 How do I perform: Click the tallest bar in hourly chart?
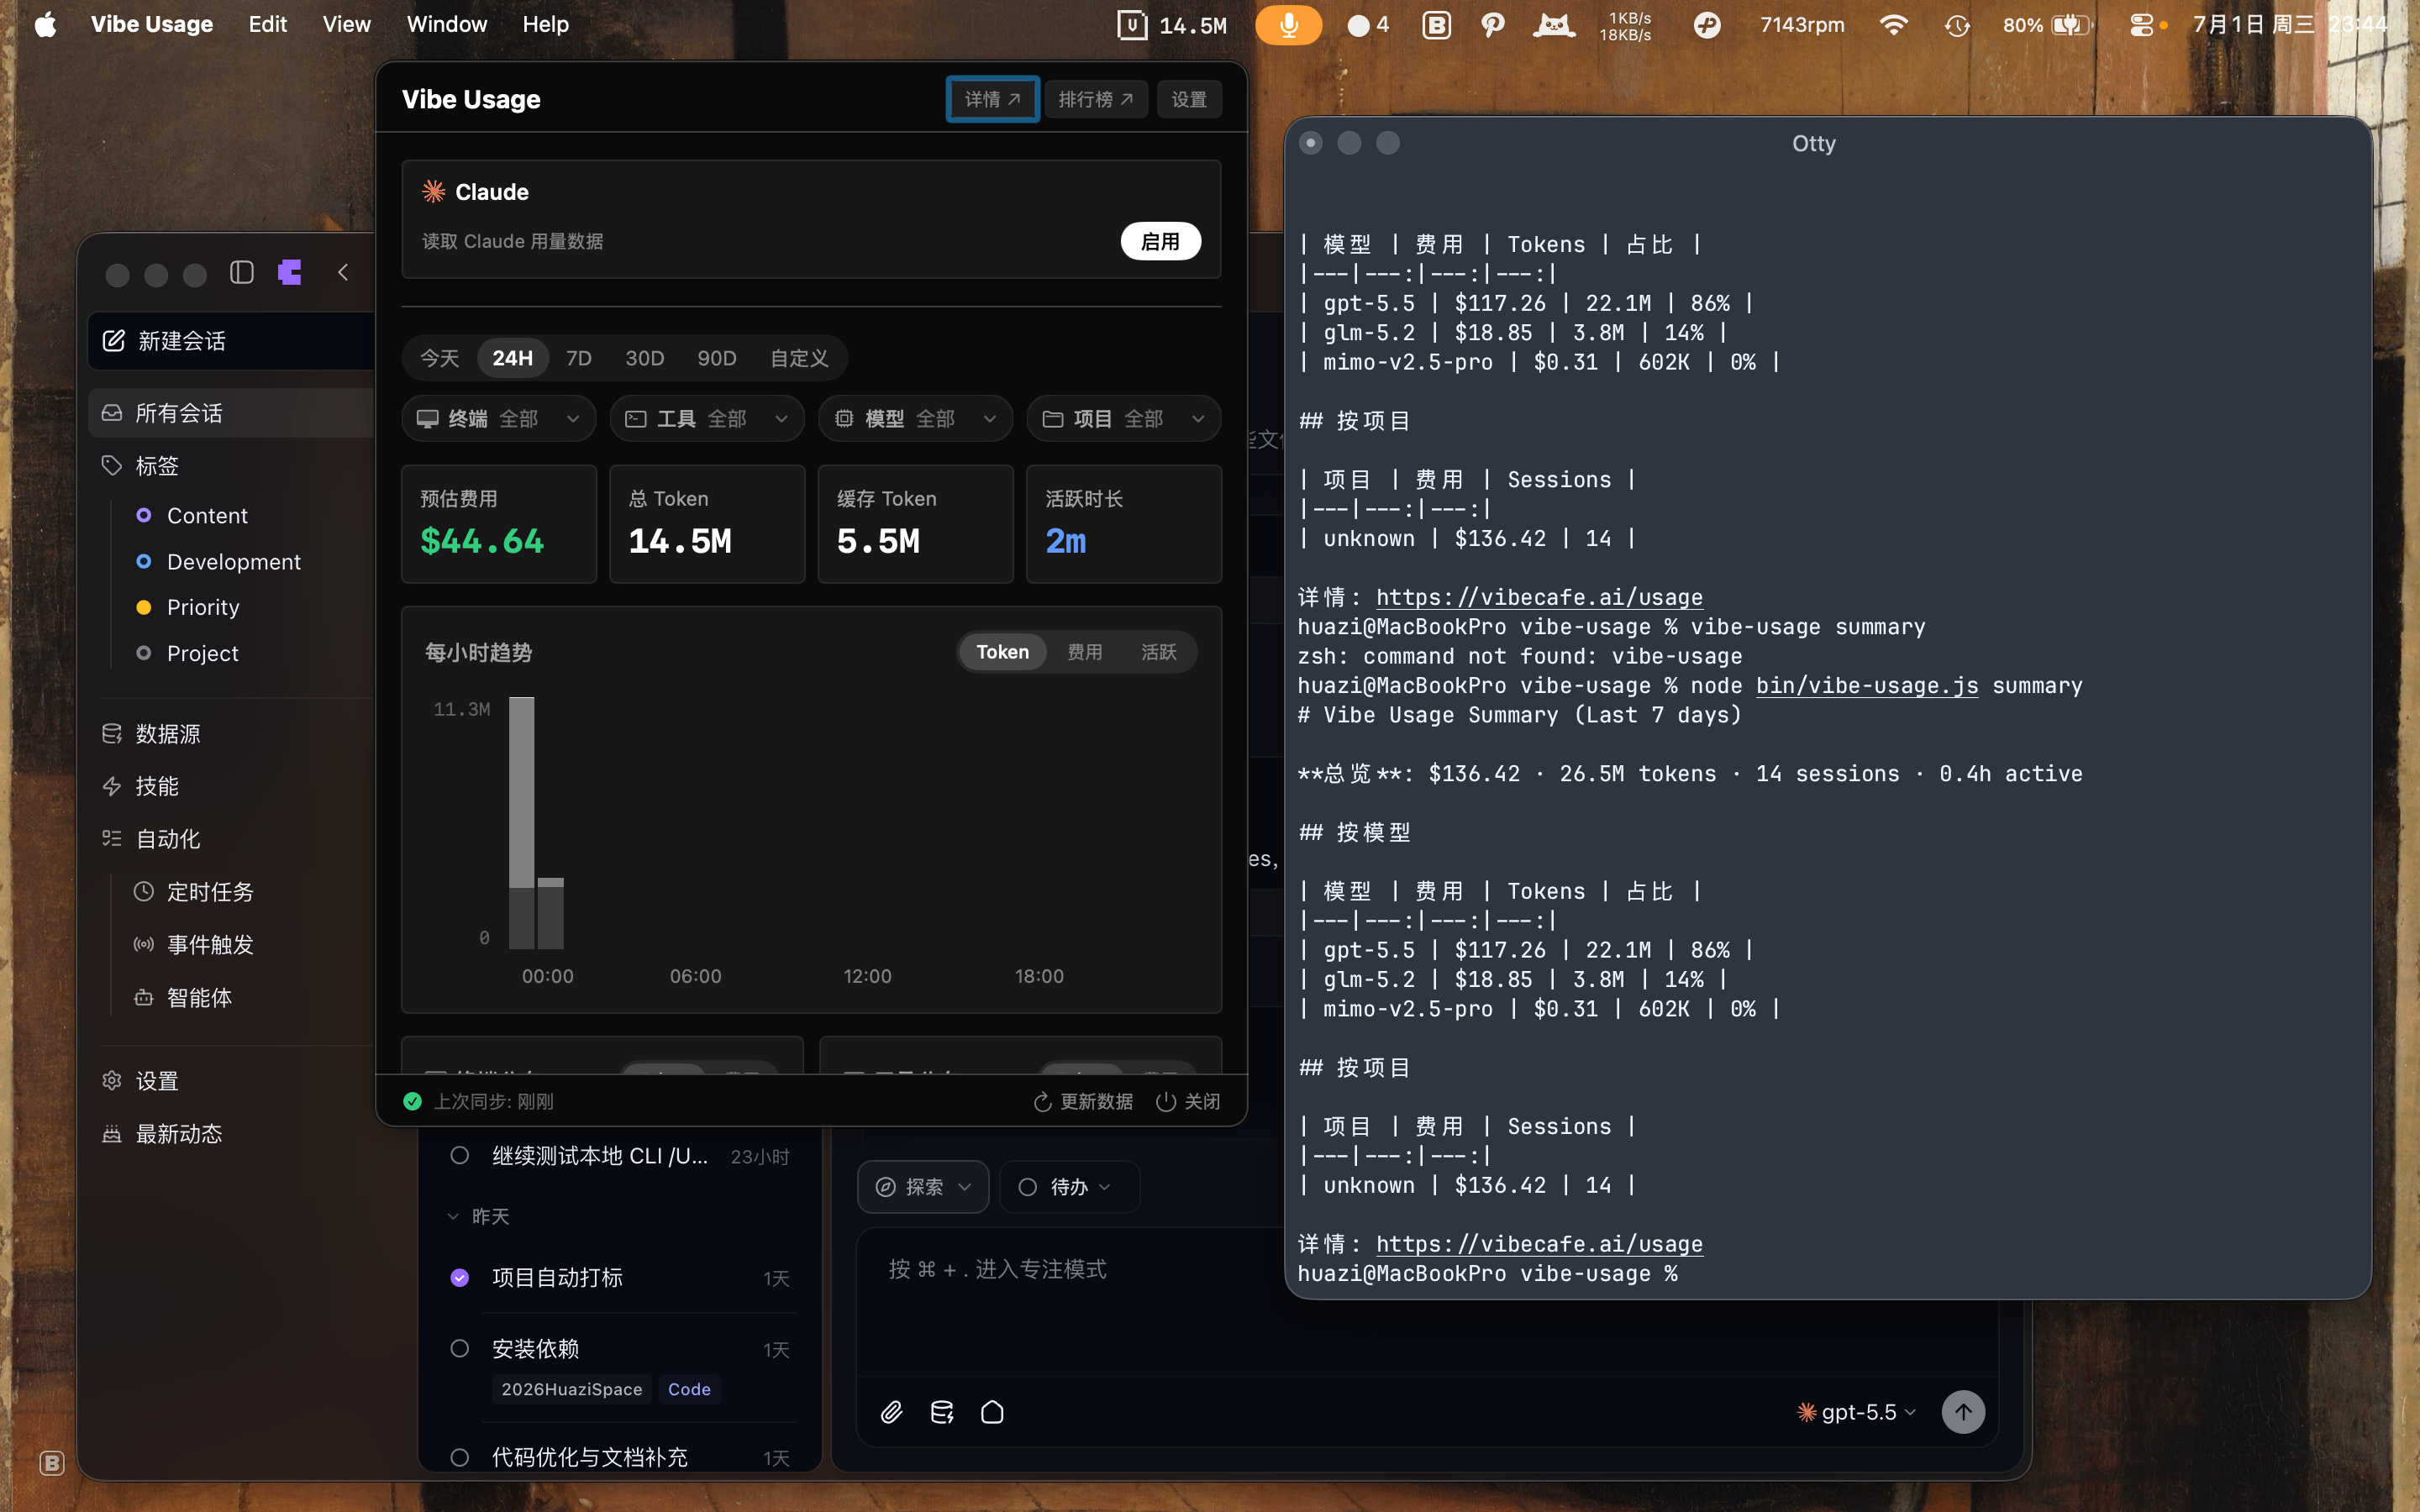(x=521, y=822)
